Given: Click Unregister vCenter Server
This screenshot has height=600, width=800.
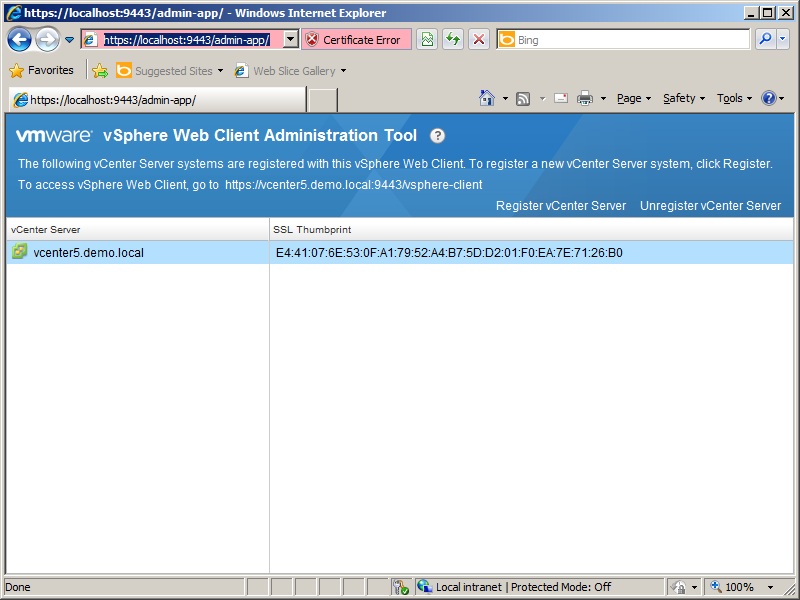Looking at the screenshot, I should click(710, 206).
